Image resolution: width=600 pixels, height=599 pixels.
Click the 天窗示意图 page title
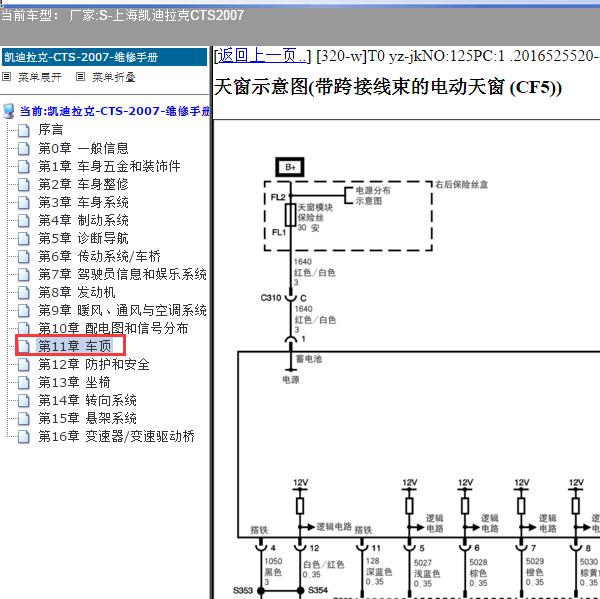click(x=388, y=87)
